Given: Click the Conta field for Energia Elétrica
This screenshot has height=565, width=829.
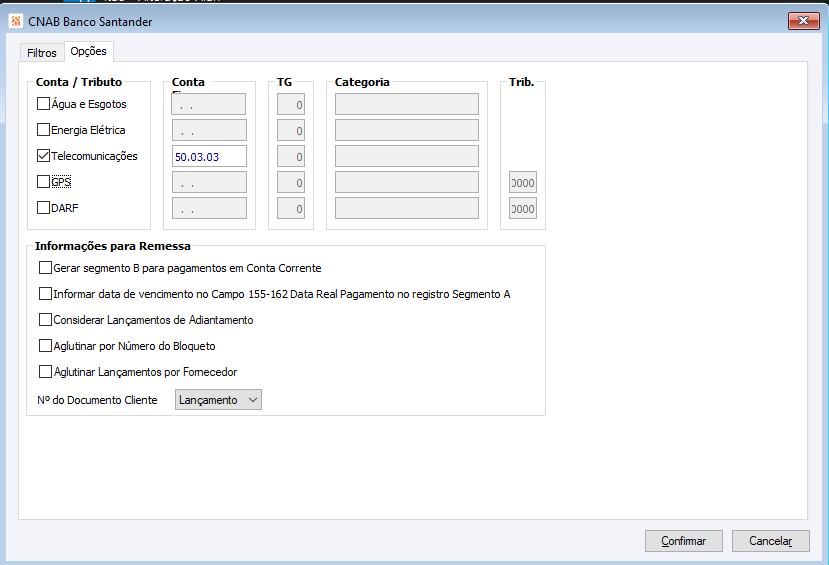Looking at the screenshot, I should click(x=209, y=130).
